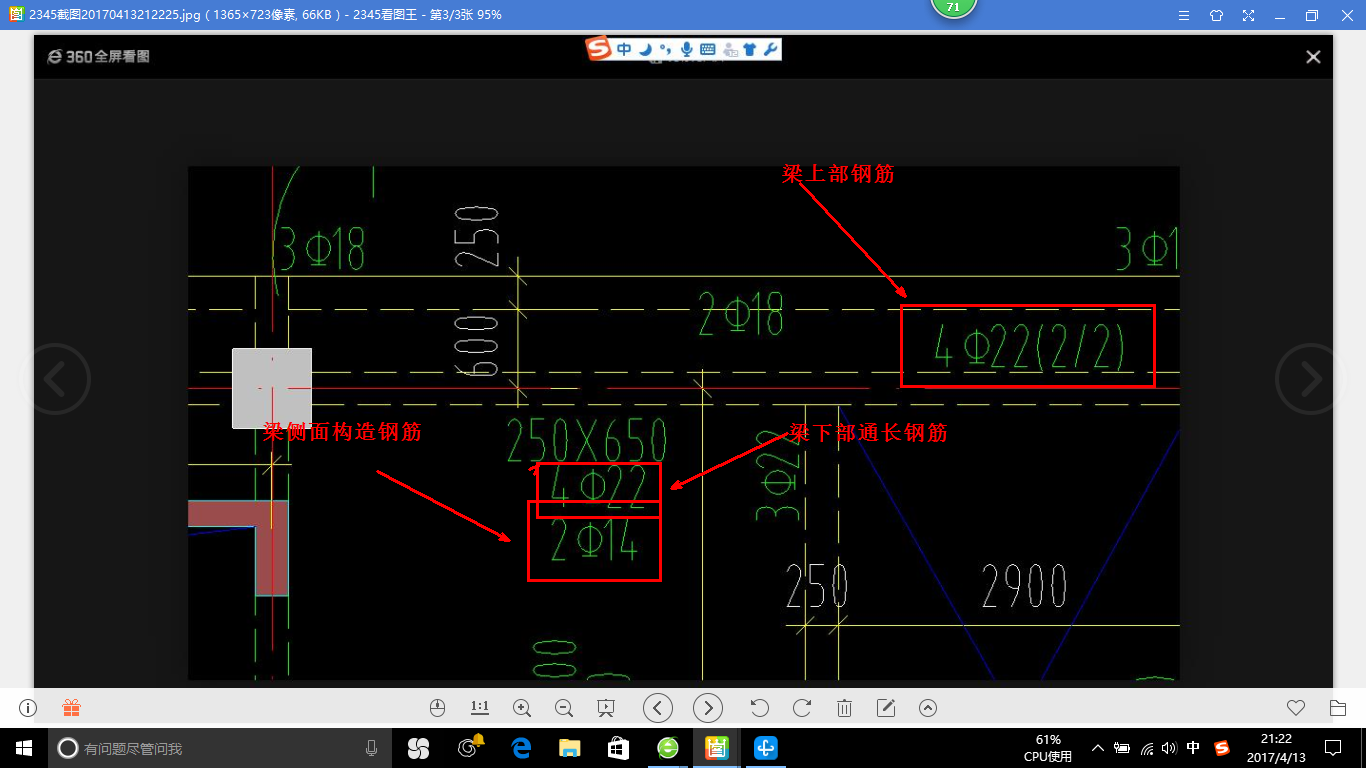Image resolution: width=1366 pixels, height=768 pixels.
Task: Show image at 1:1 actual size
Action: (x=480, y=708)
